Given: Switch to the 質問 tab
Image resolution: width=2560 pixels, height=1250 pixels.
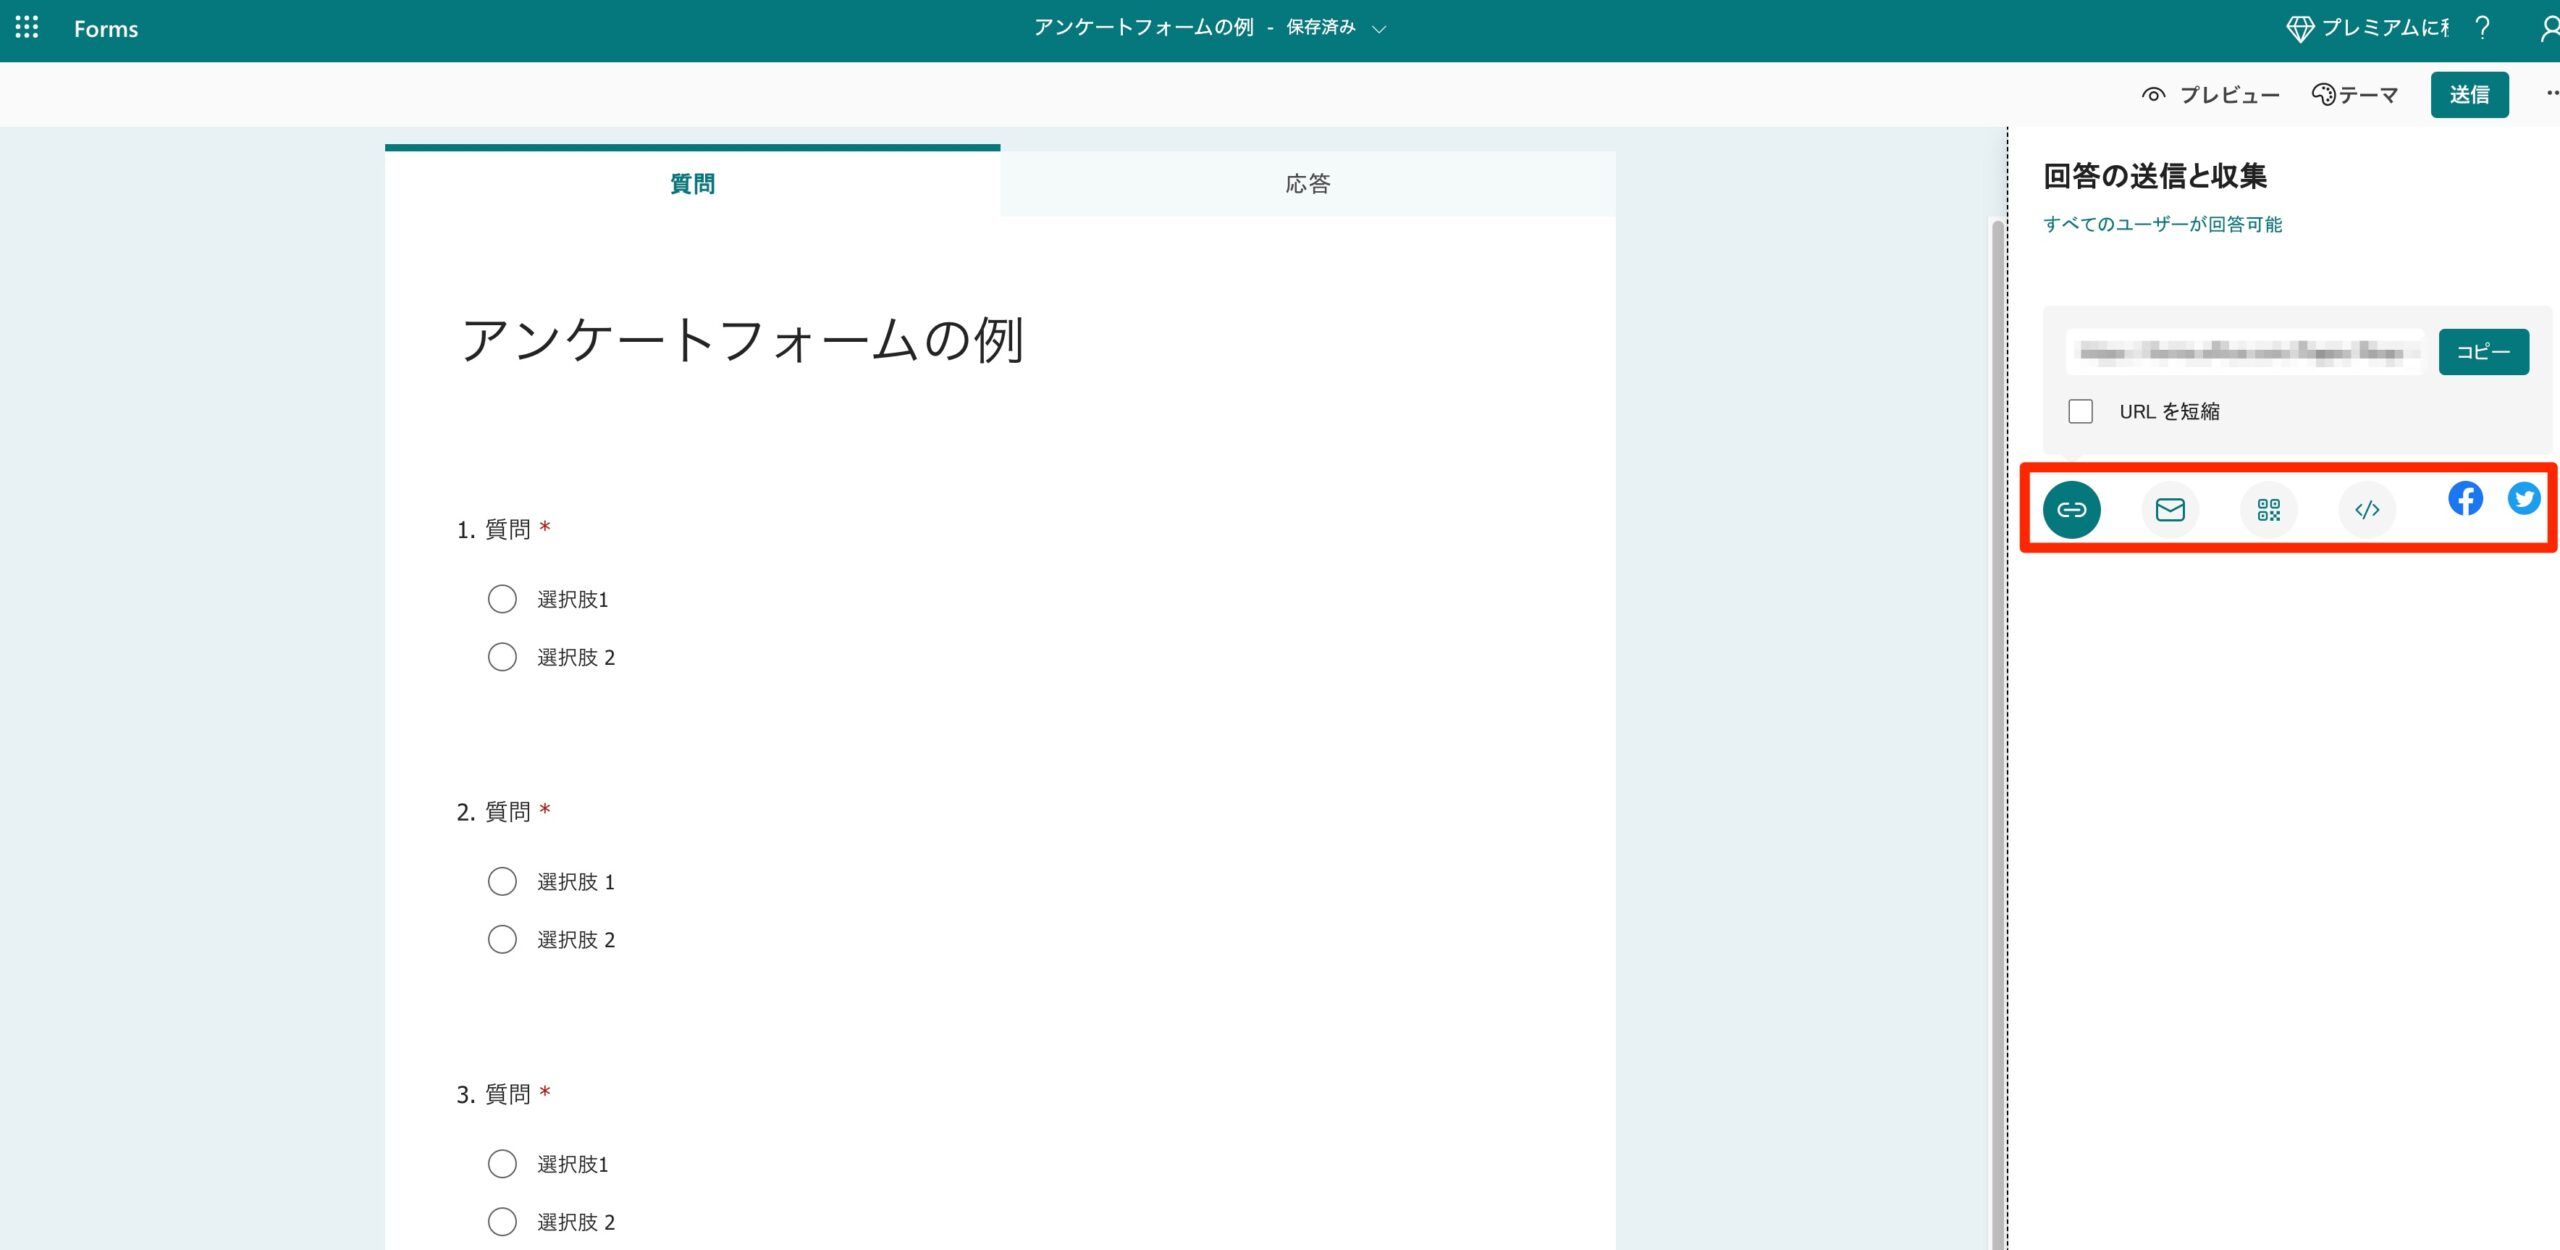Looking at the screenshot, I should [691, 183].
